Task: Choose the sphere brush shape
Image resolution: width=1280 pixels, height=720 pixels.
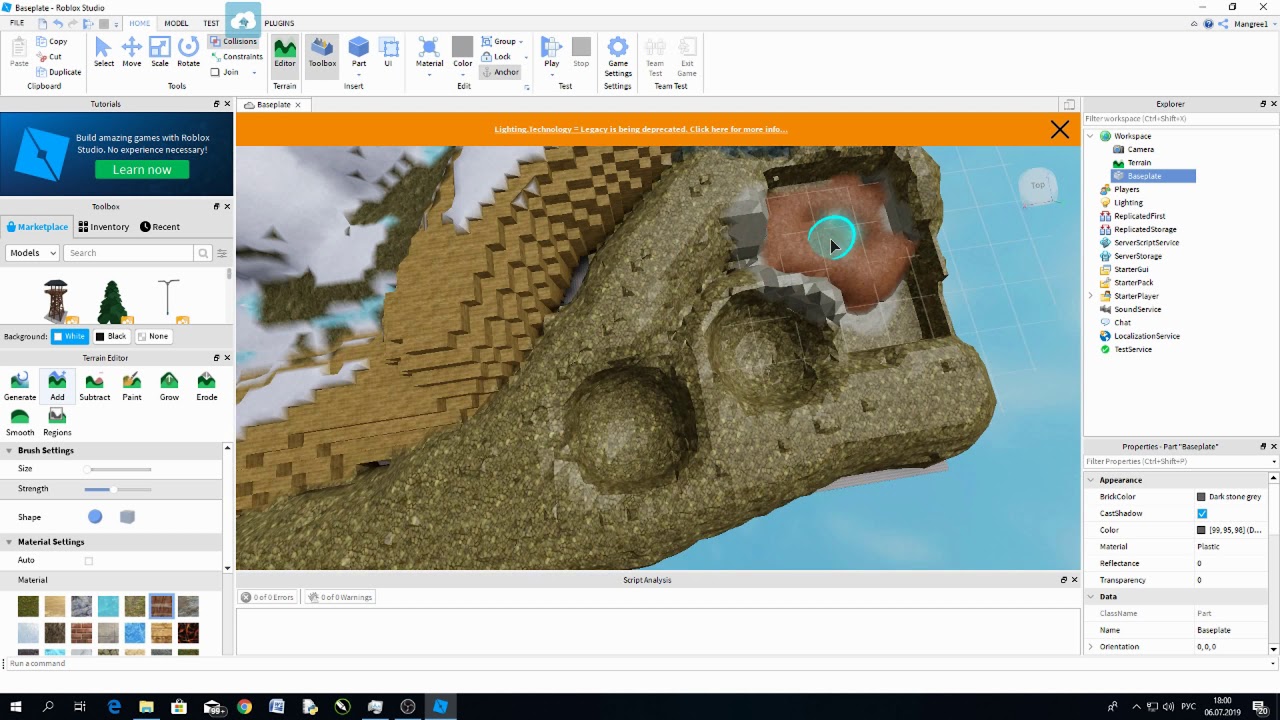Action: point(95,517)
